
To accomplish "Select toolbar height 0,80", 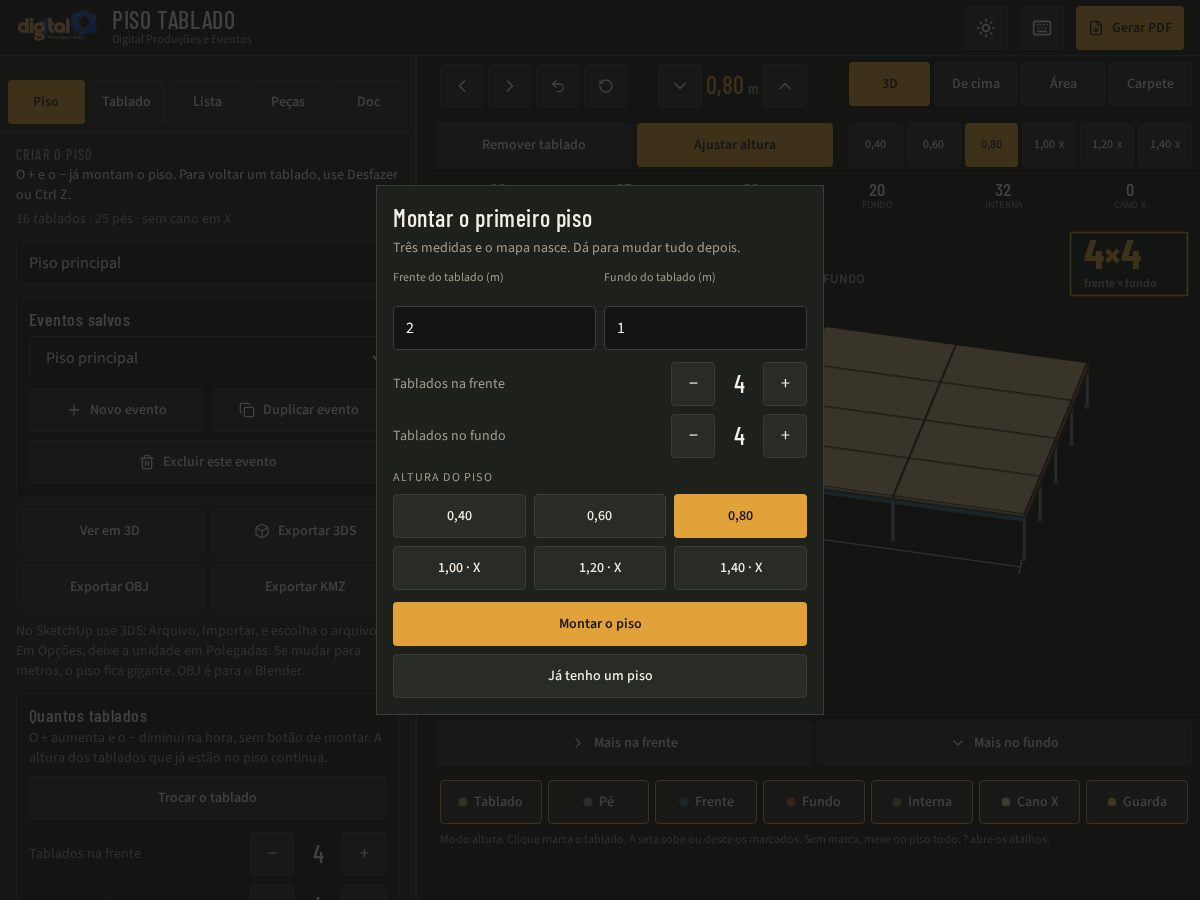I will (991, 145).
